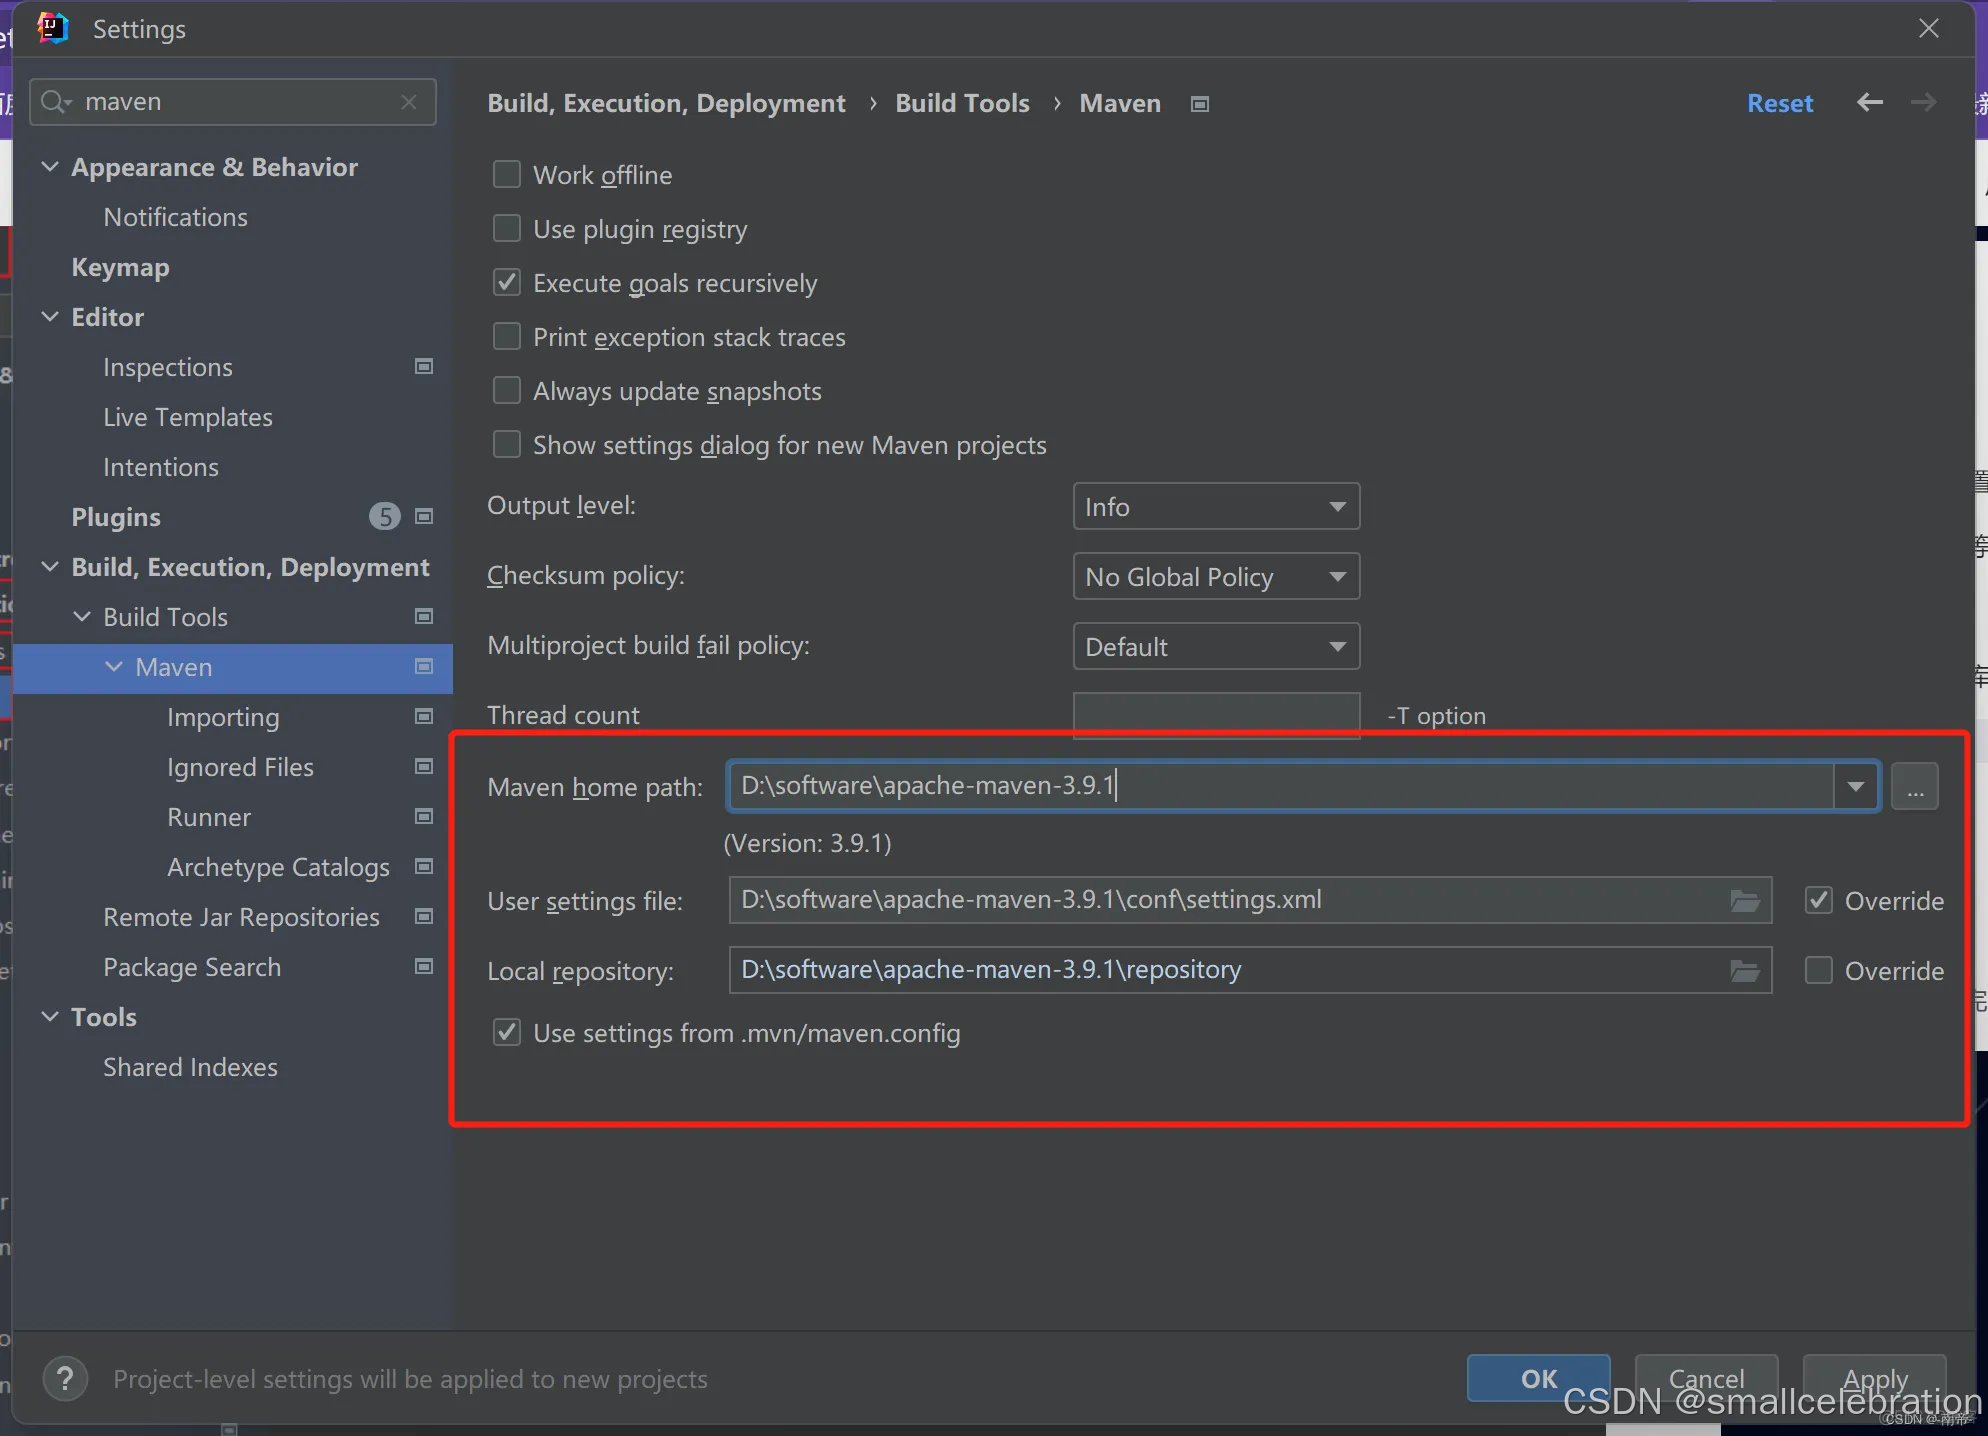The height and width of the screenshot is (1436, 1988).
Task: Expand the Maven home path dropdown arrow
Action: (x=1857, y=786)
